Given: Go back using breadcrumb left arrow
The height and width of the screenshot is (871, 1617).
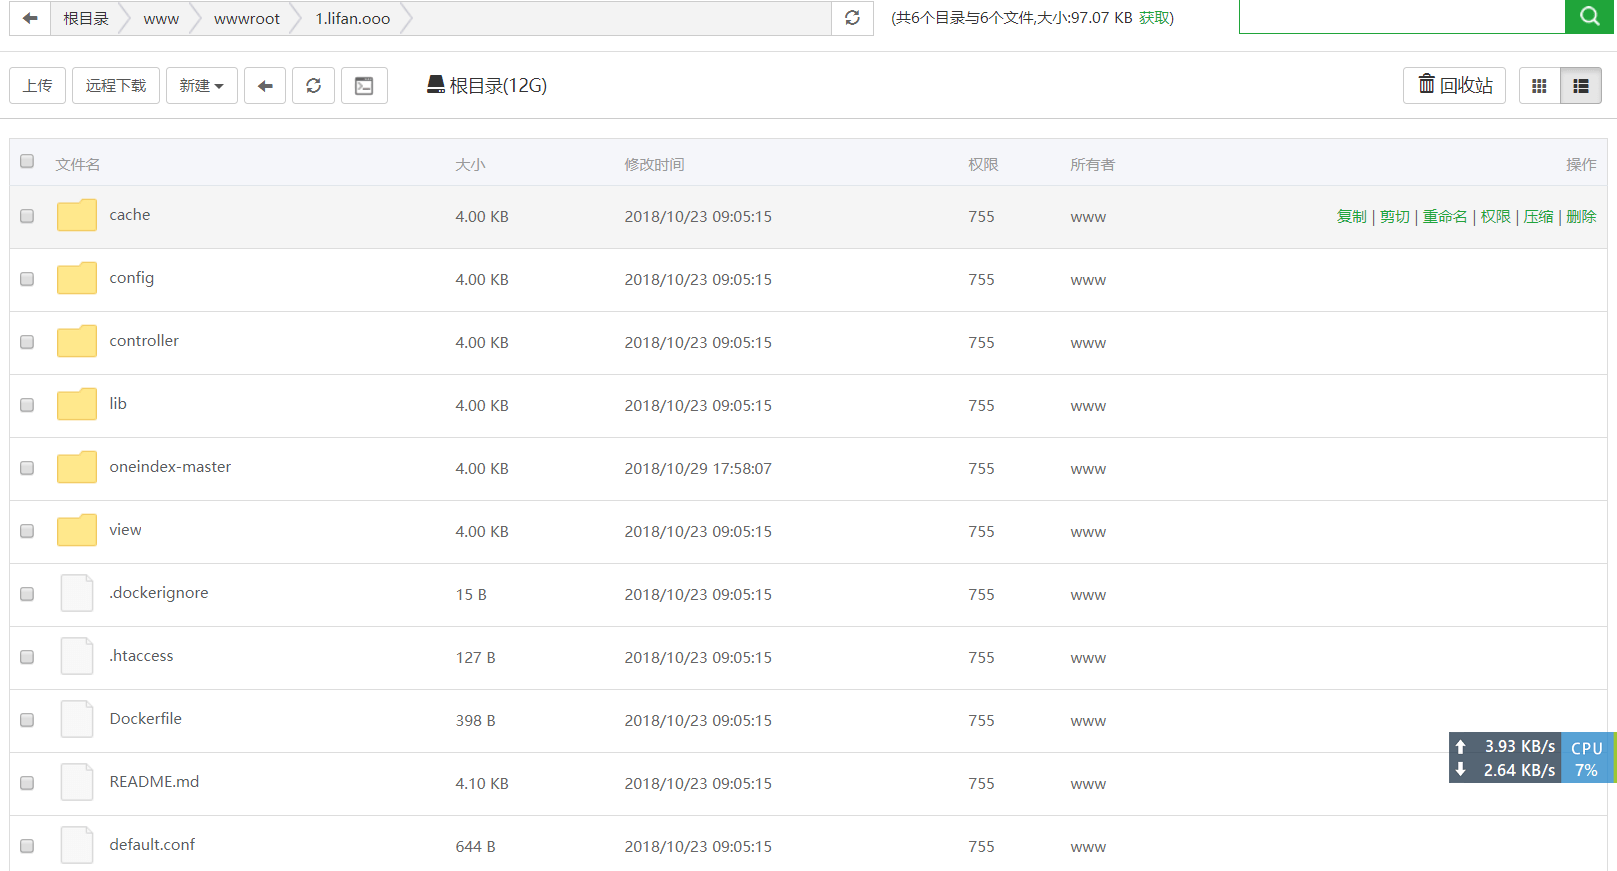Looking at the screenshot, I should point(30,18).
